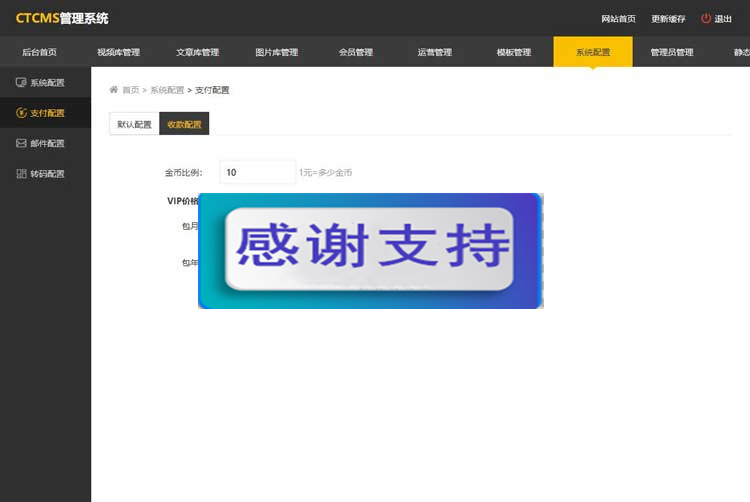Click the 转码配置 sidebar icon

coord(21,174)
